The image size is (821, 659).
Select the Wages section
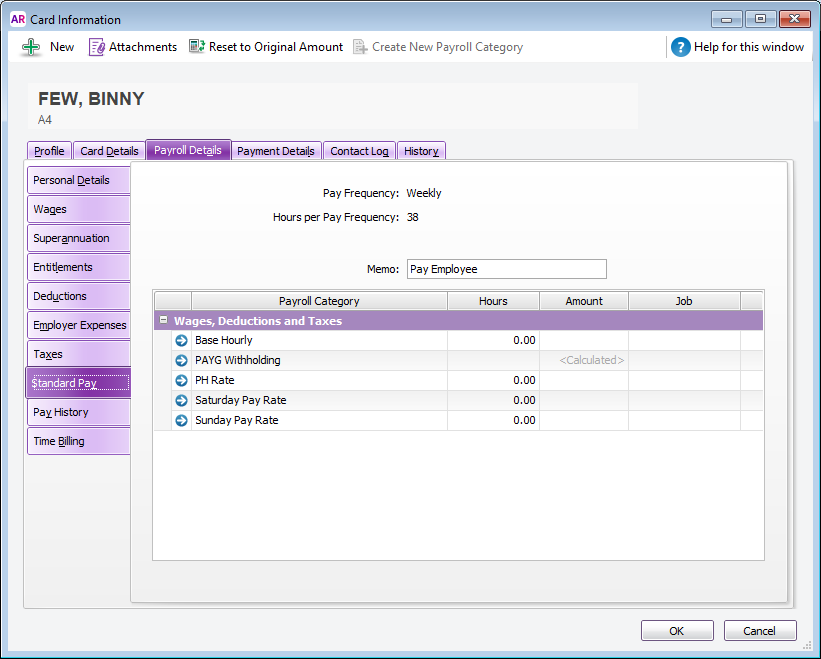(78, 209)
